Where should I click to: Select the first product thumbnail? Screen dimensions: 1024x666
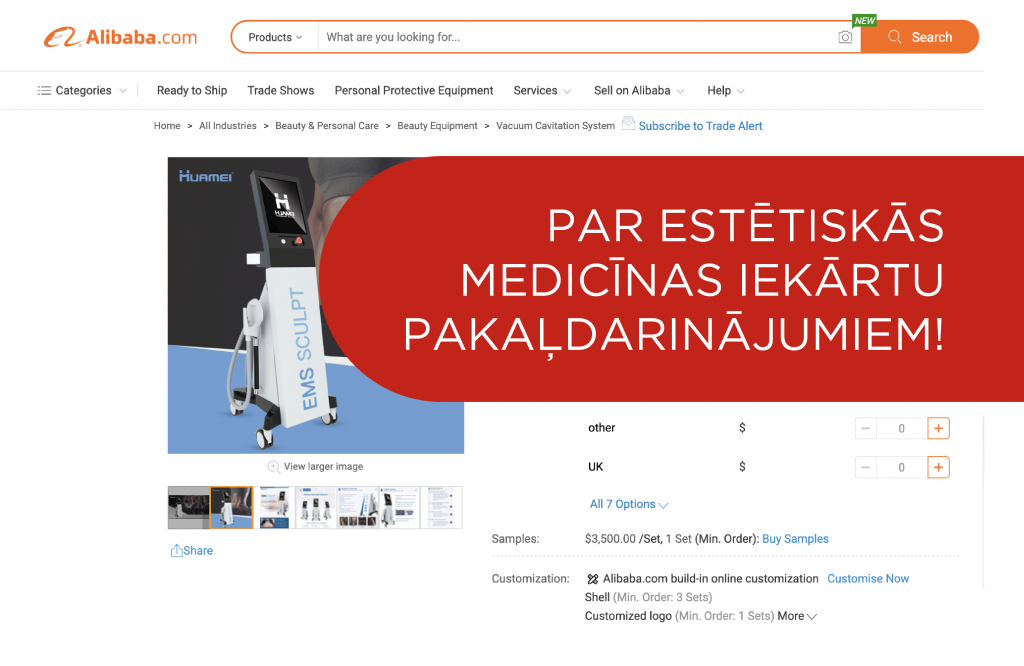click(x=189, y=507)
